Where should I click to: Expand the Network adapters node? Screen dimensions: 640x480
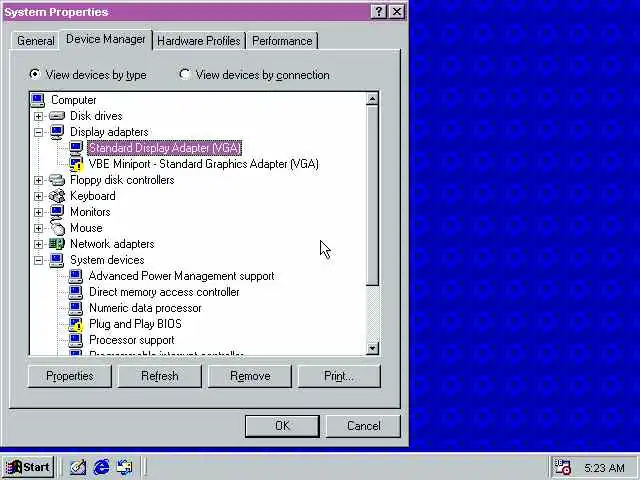tap(38, 244)
